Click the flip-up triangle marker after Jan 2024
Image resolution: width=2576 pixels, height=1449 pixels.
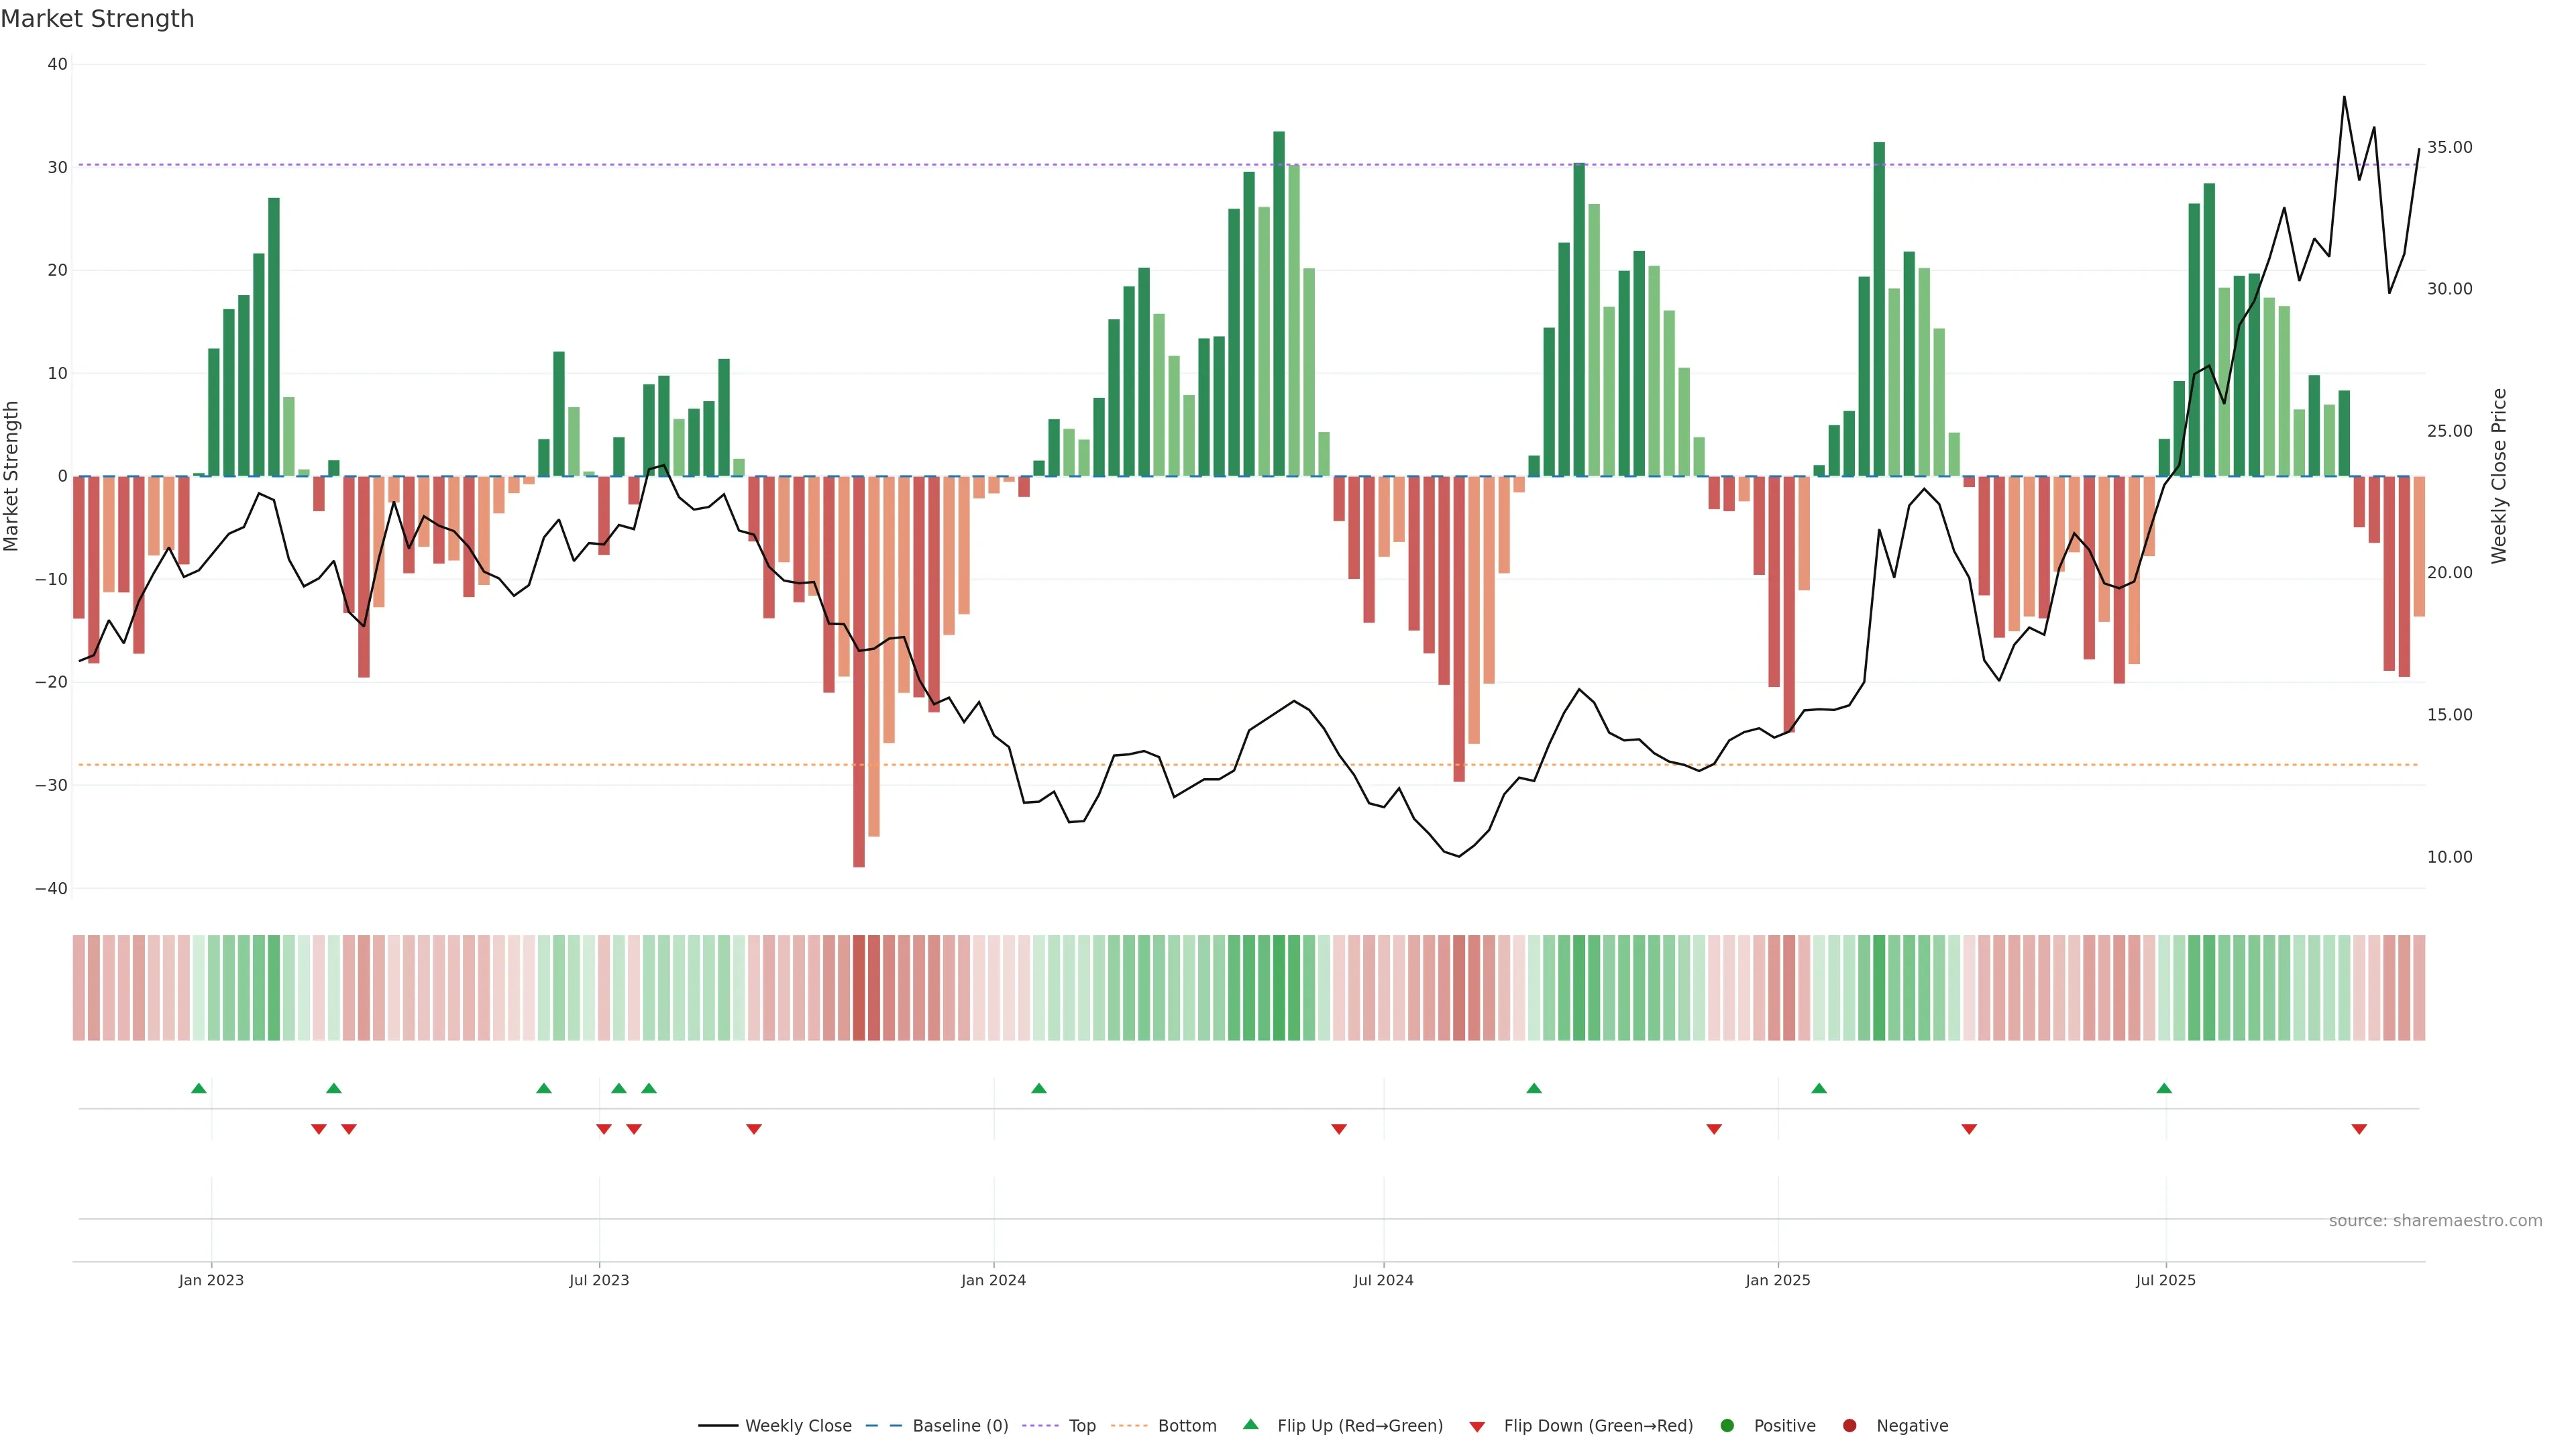pyautogui.click(x=1039, y=1088)
